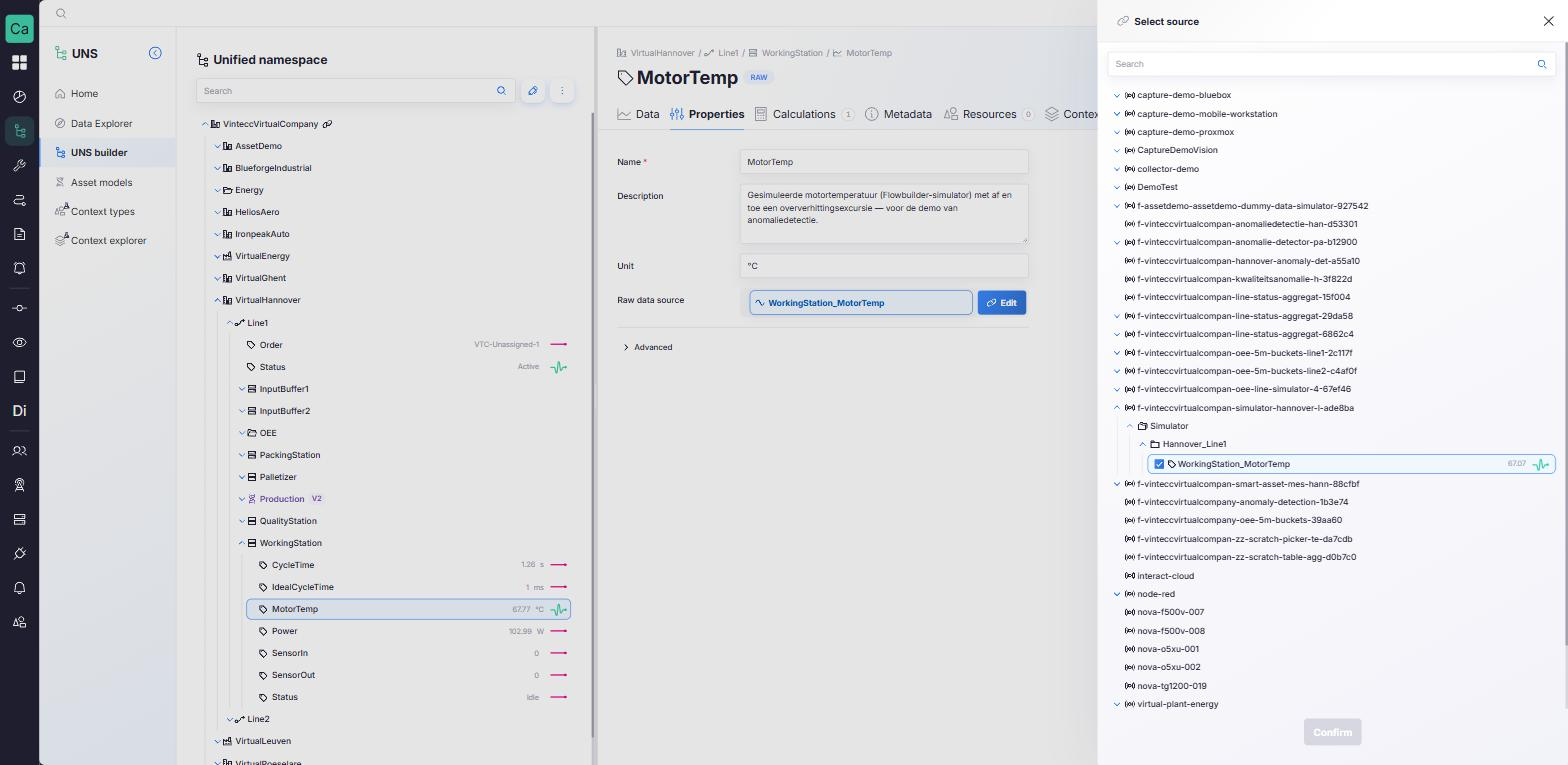This screenshot has height=765, width=1568.
Task: Open Data Explorer in the UNS menu
Action: [x=101, y=124]
